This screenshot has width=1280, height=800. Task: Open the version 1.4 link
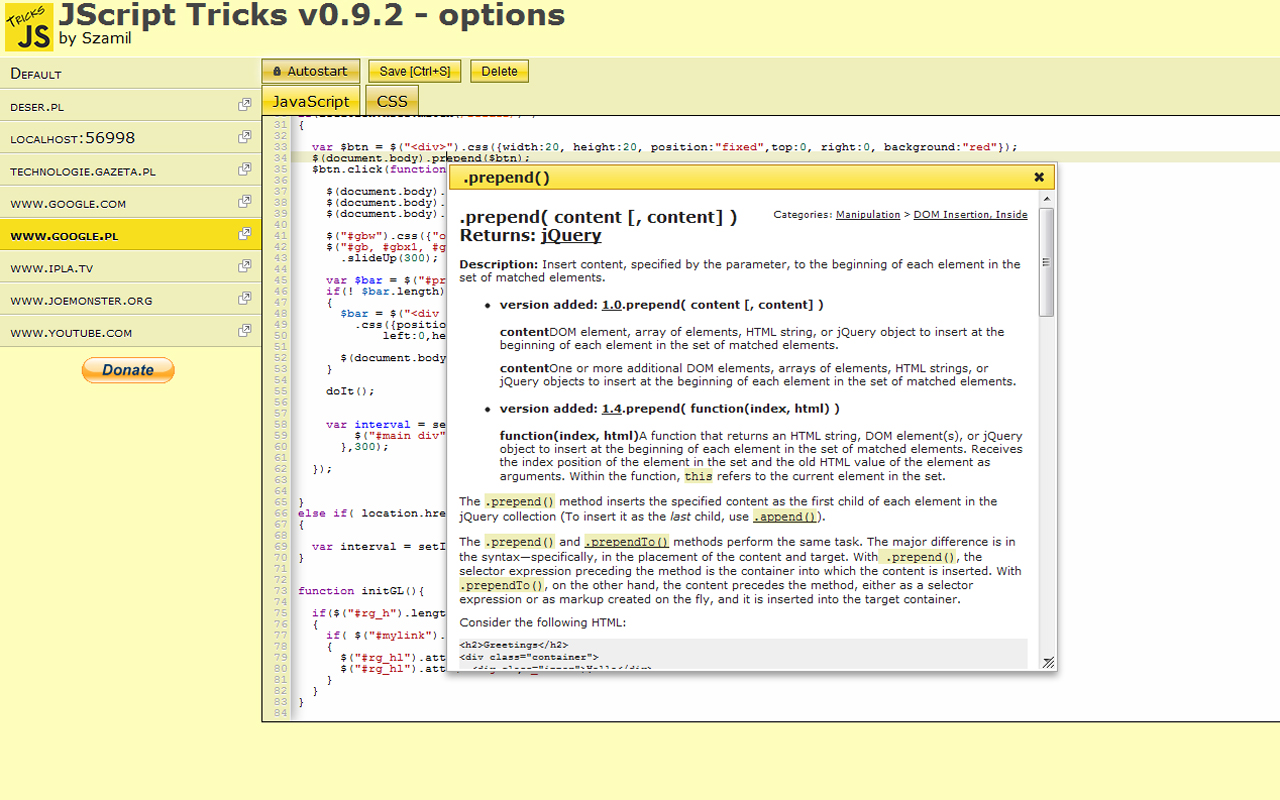tap(612, 409)
